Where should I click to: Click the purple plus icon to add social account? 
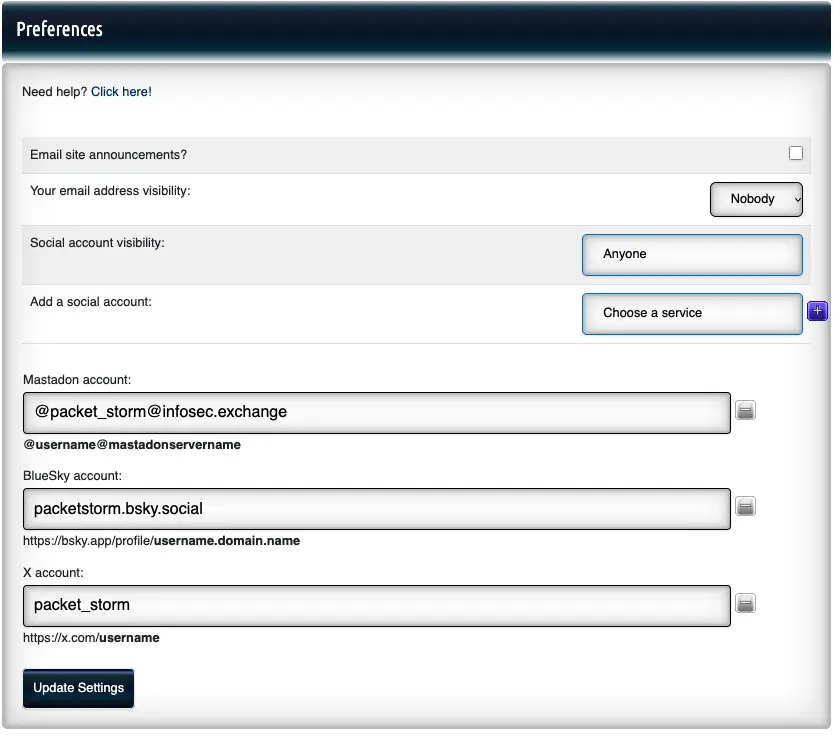pos(817,312)
